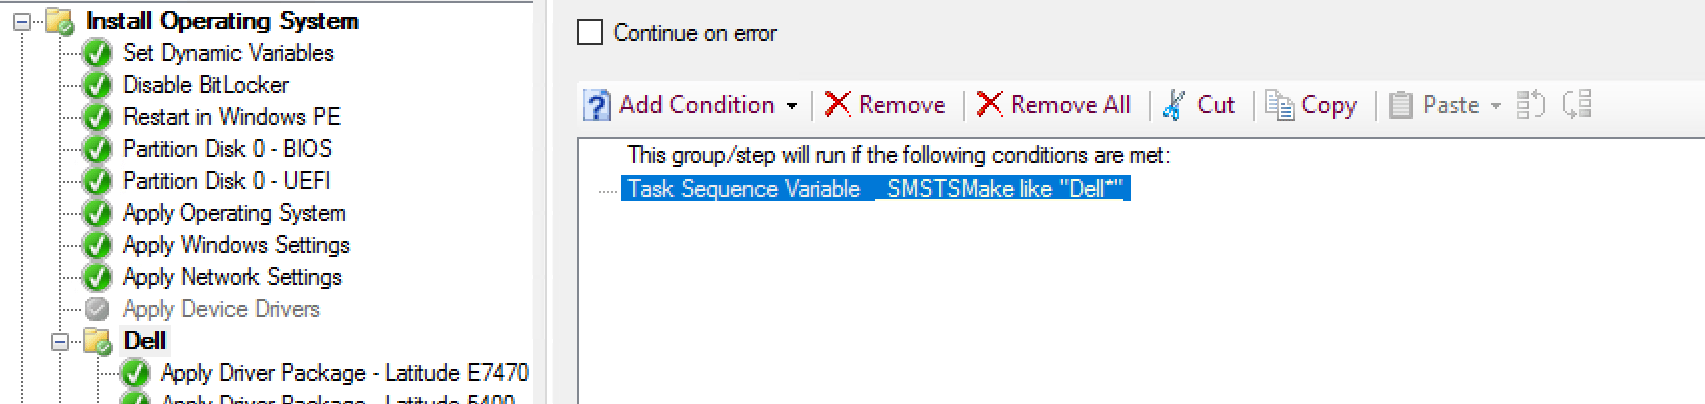The height and width of the screenshot is (404, 1705).
Task: Click the Remove All red X icon
Action: 989,104
